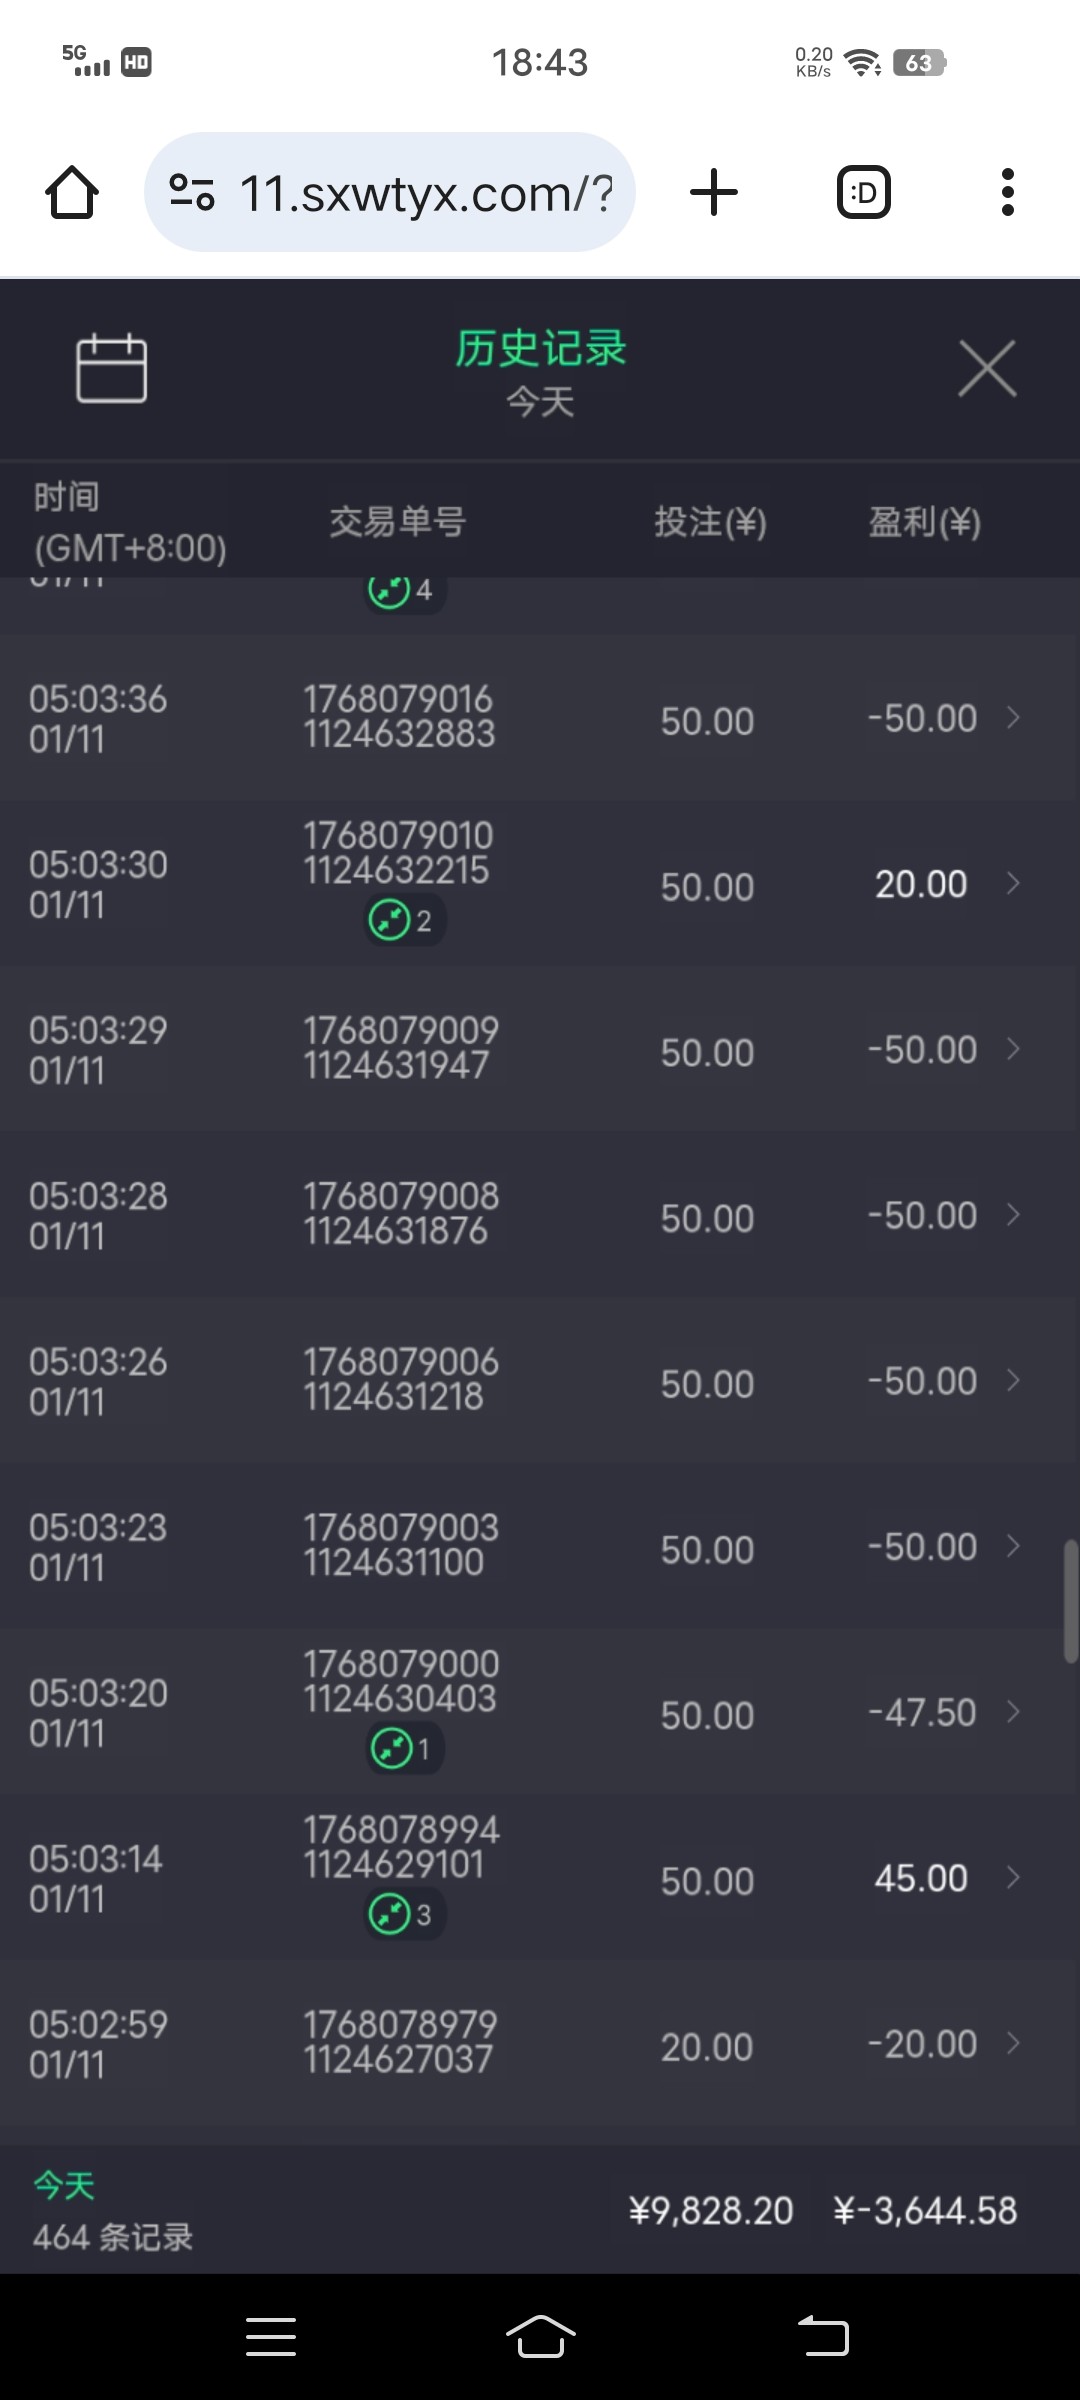Close the history records panel
Viewport: 1080px width, 2400px height.
coord(987,369)
